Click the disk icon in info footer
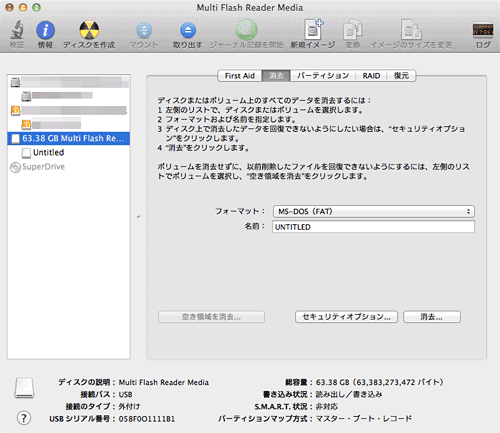The width and height of the screenshot is (500, 433). click(x=24, y=388)
